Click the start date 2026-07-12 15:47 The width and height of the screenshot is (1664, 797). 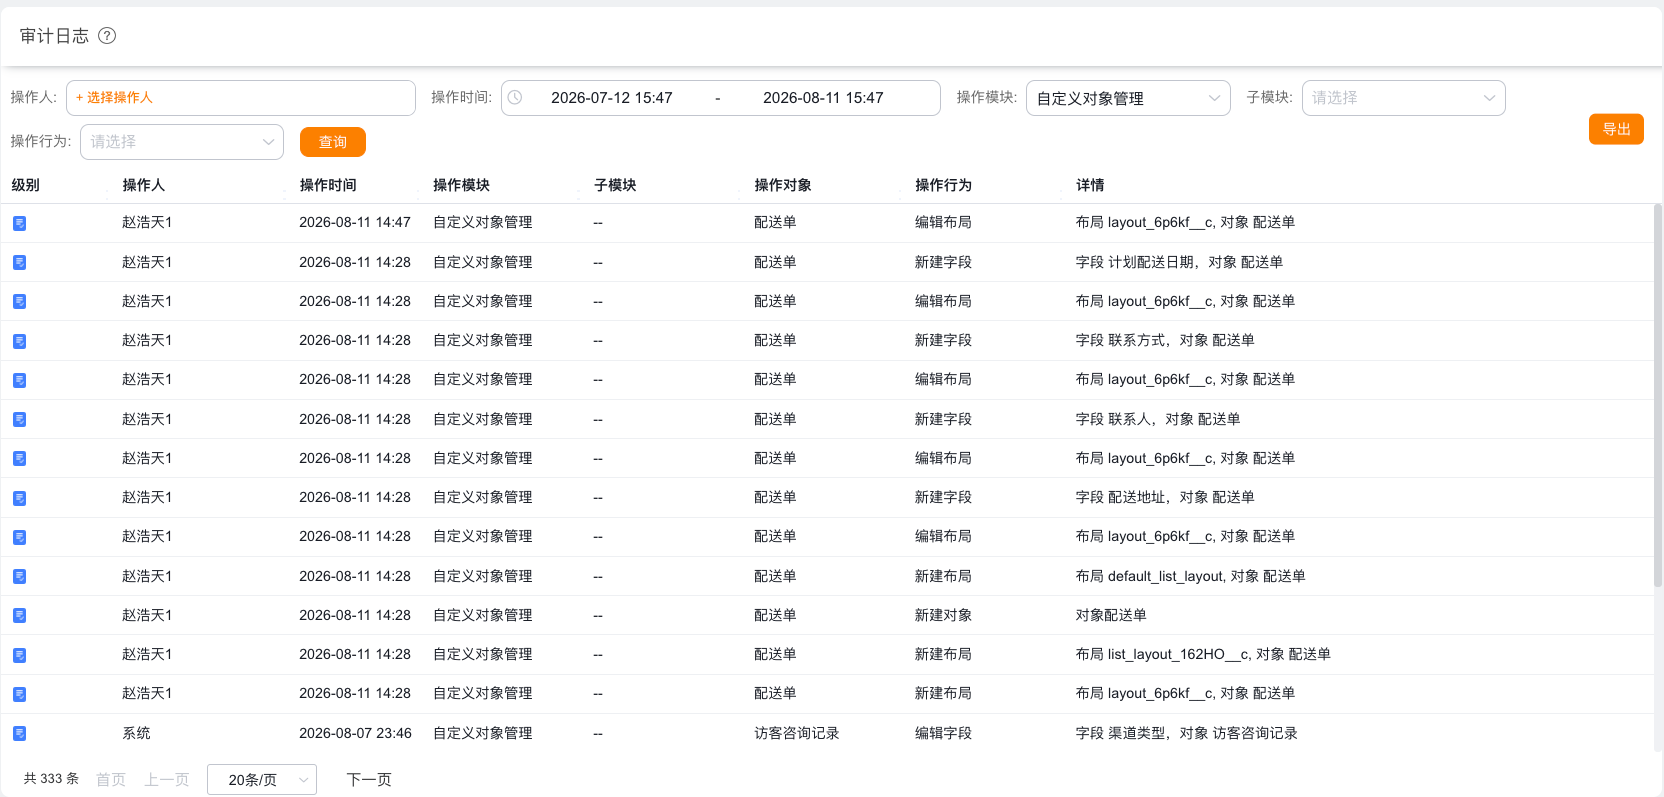612,98
